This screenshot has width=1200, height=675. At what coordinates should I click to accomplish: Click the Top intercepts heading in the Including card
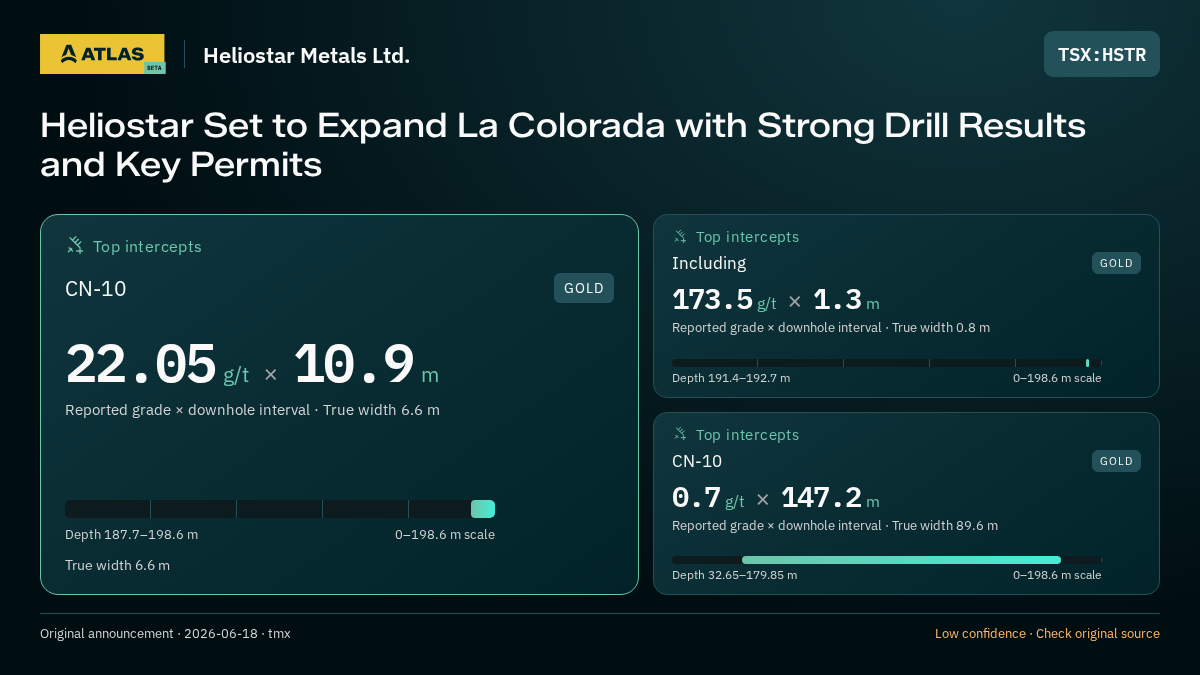(747, 237)
